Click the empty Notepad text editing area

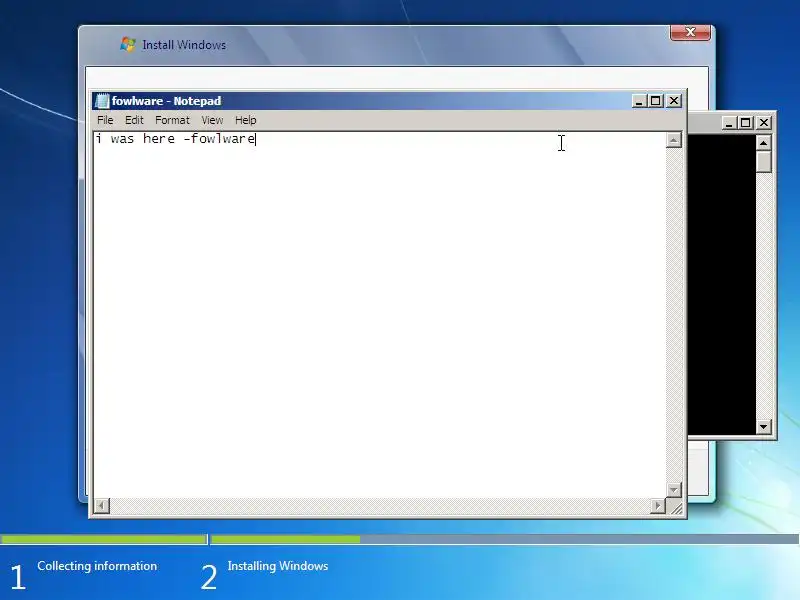pos(380,316)
